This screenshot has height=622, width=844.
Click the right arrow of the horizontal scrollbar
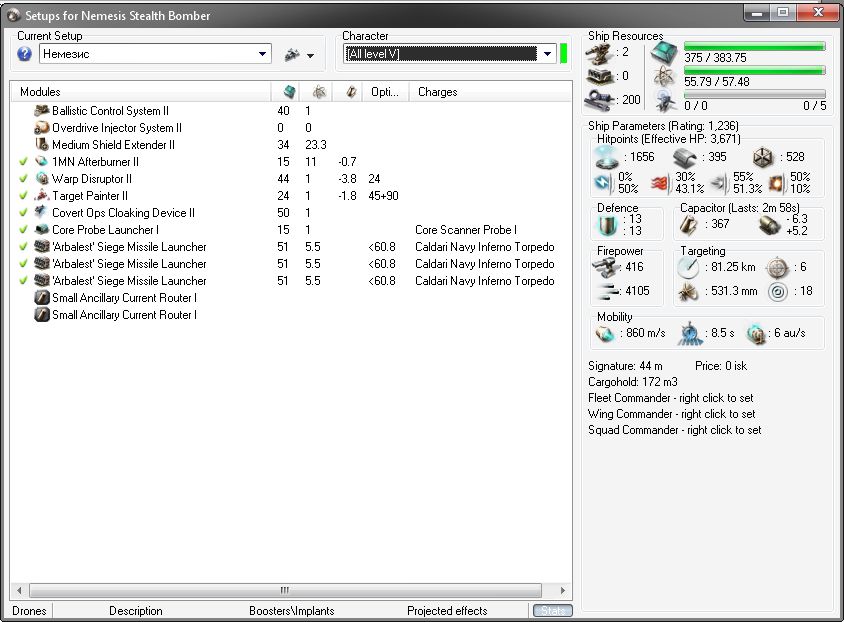click(562, 590)
